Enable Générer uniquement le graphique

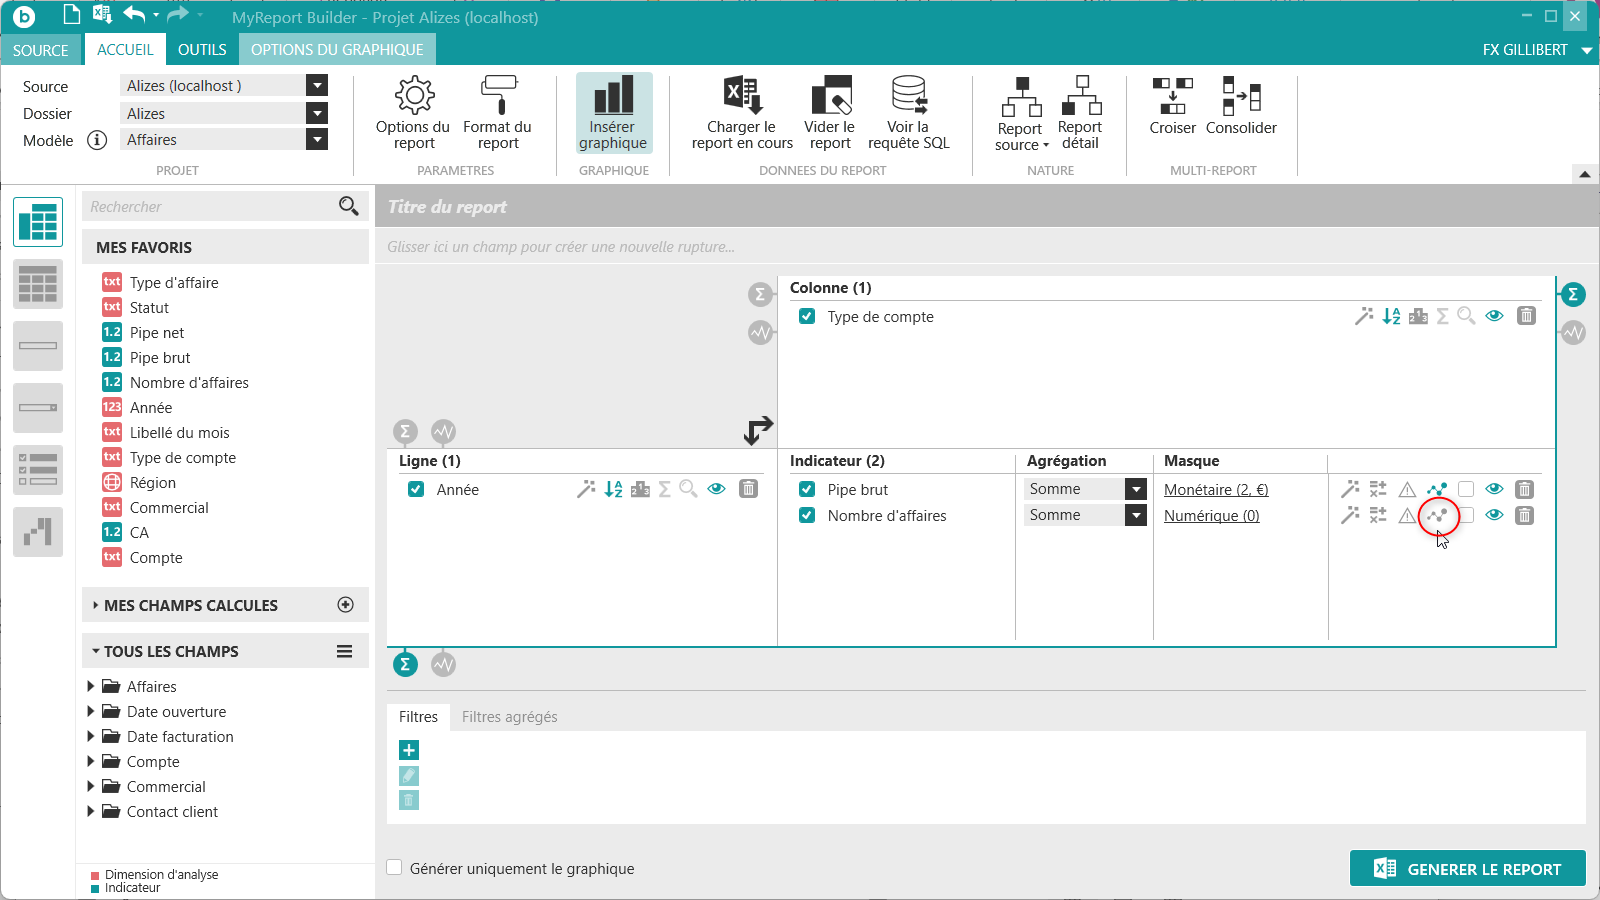point(395,868)
